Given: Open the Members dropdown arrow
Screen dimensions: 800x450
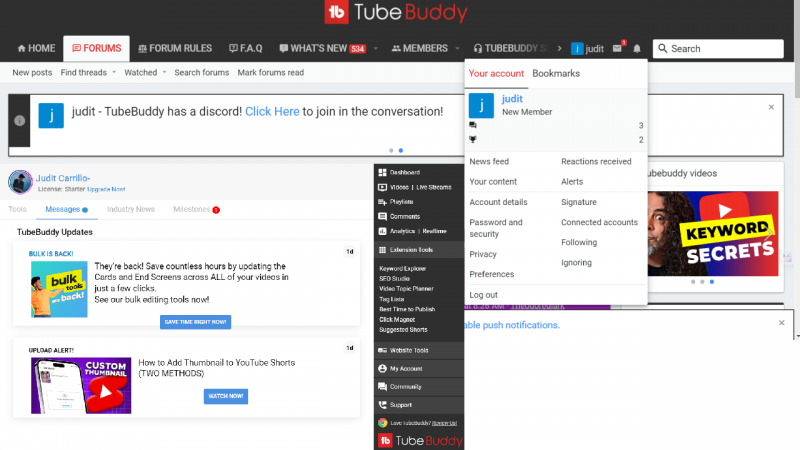Looking at the screenshot, I should click(458, 48).
